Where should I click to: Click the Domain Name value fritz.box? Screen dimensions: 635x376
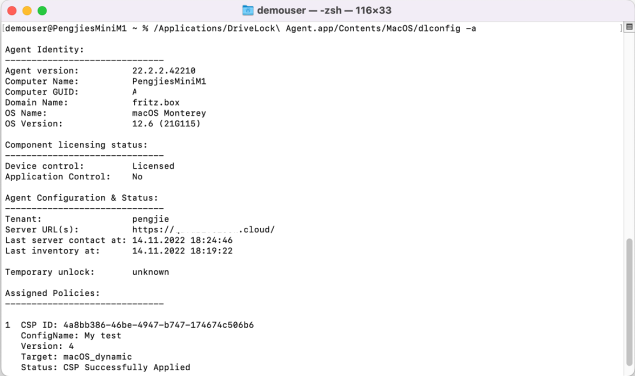156,103
